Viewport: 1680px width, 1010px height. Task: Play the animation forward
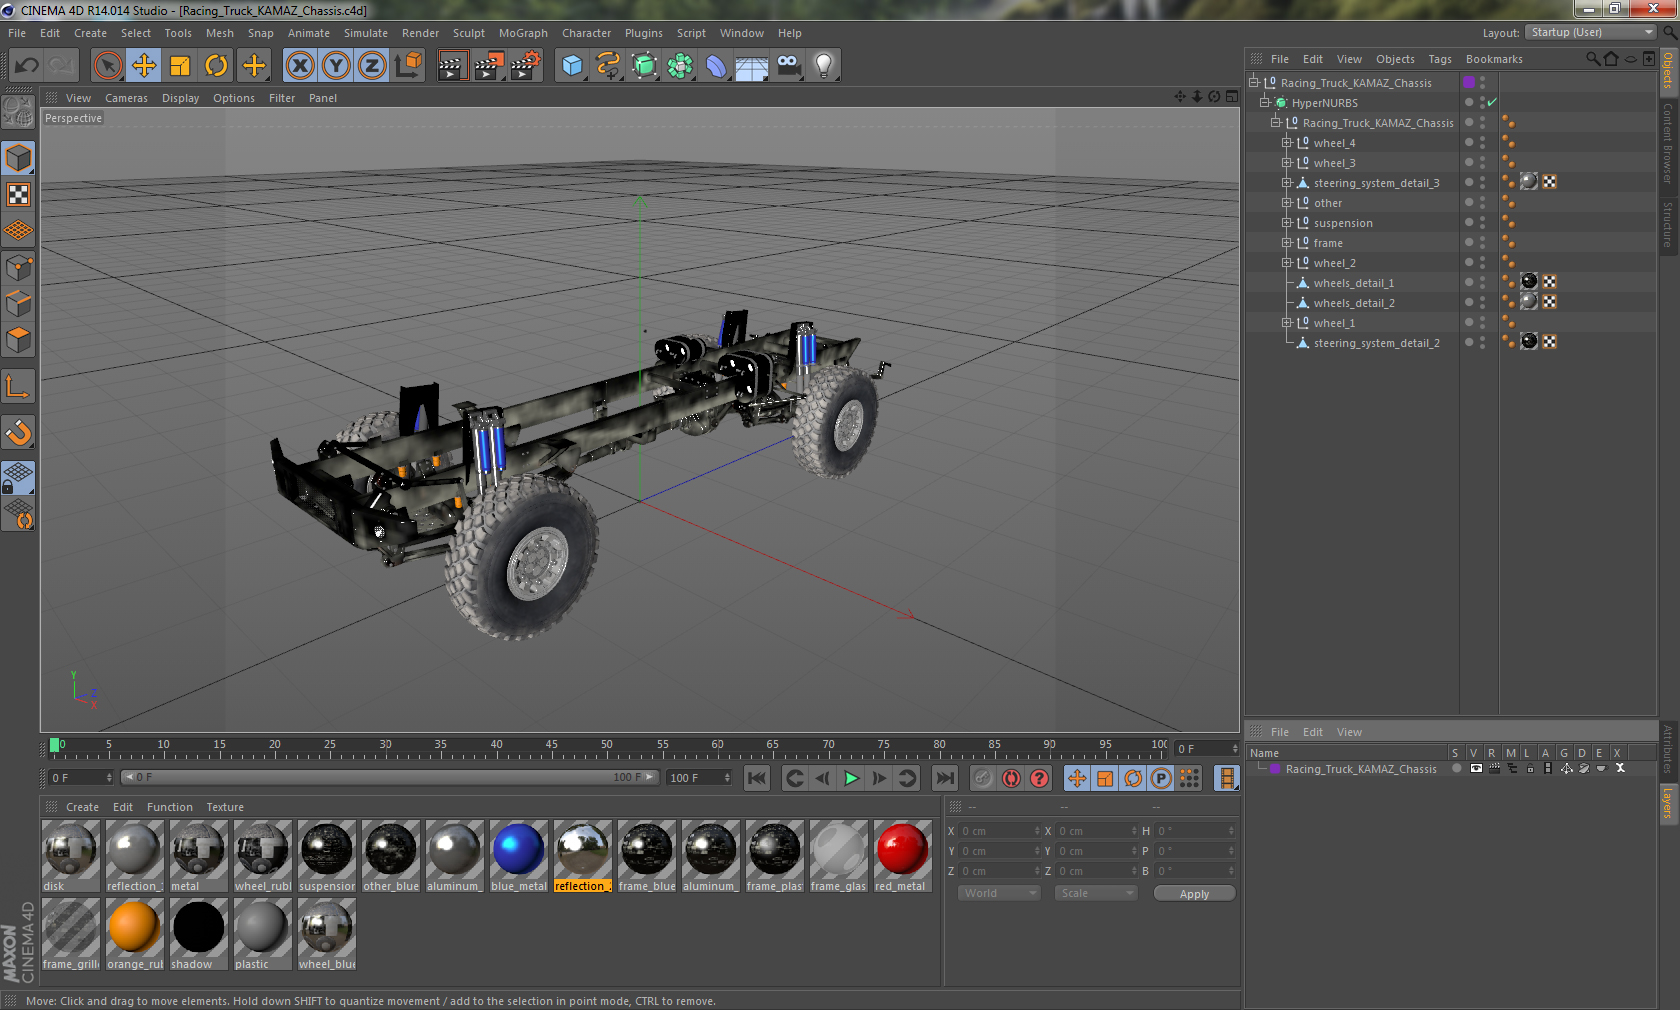tap(851, 778)
